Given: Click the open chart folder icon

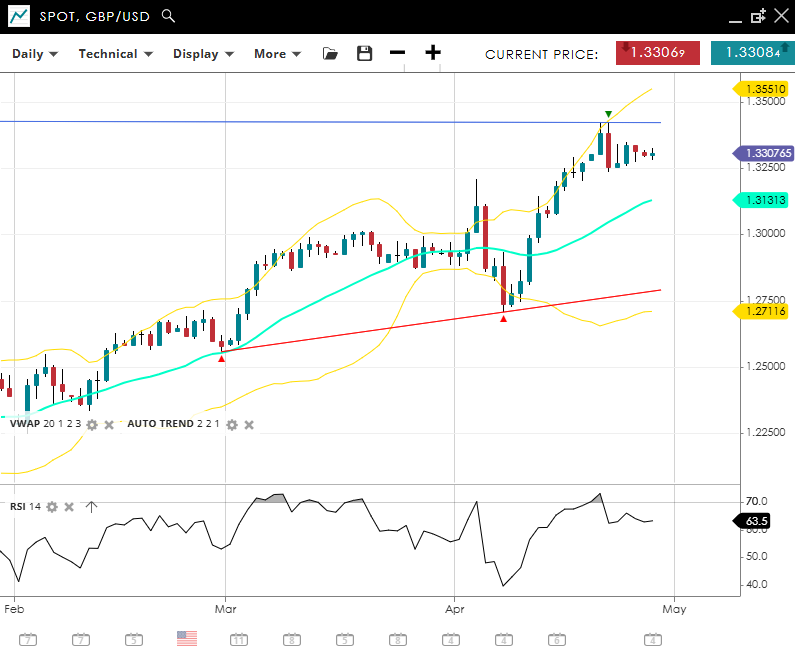Looking at the screenshot, I should (330, 53).
